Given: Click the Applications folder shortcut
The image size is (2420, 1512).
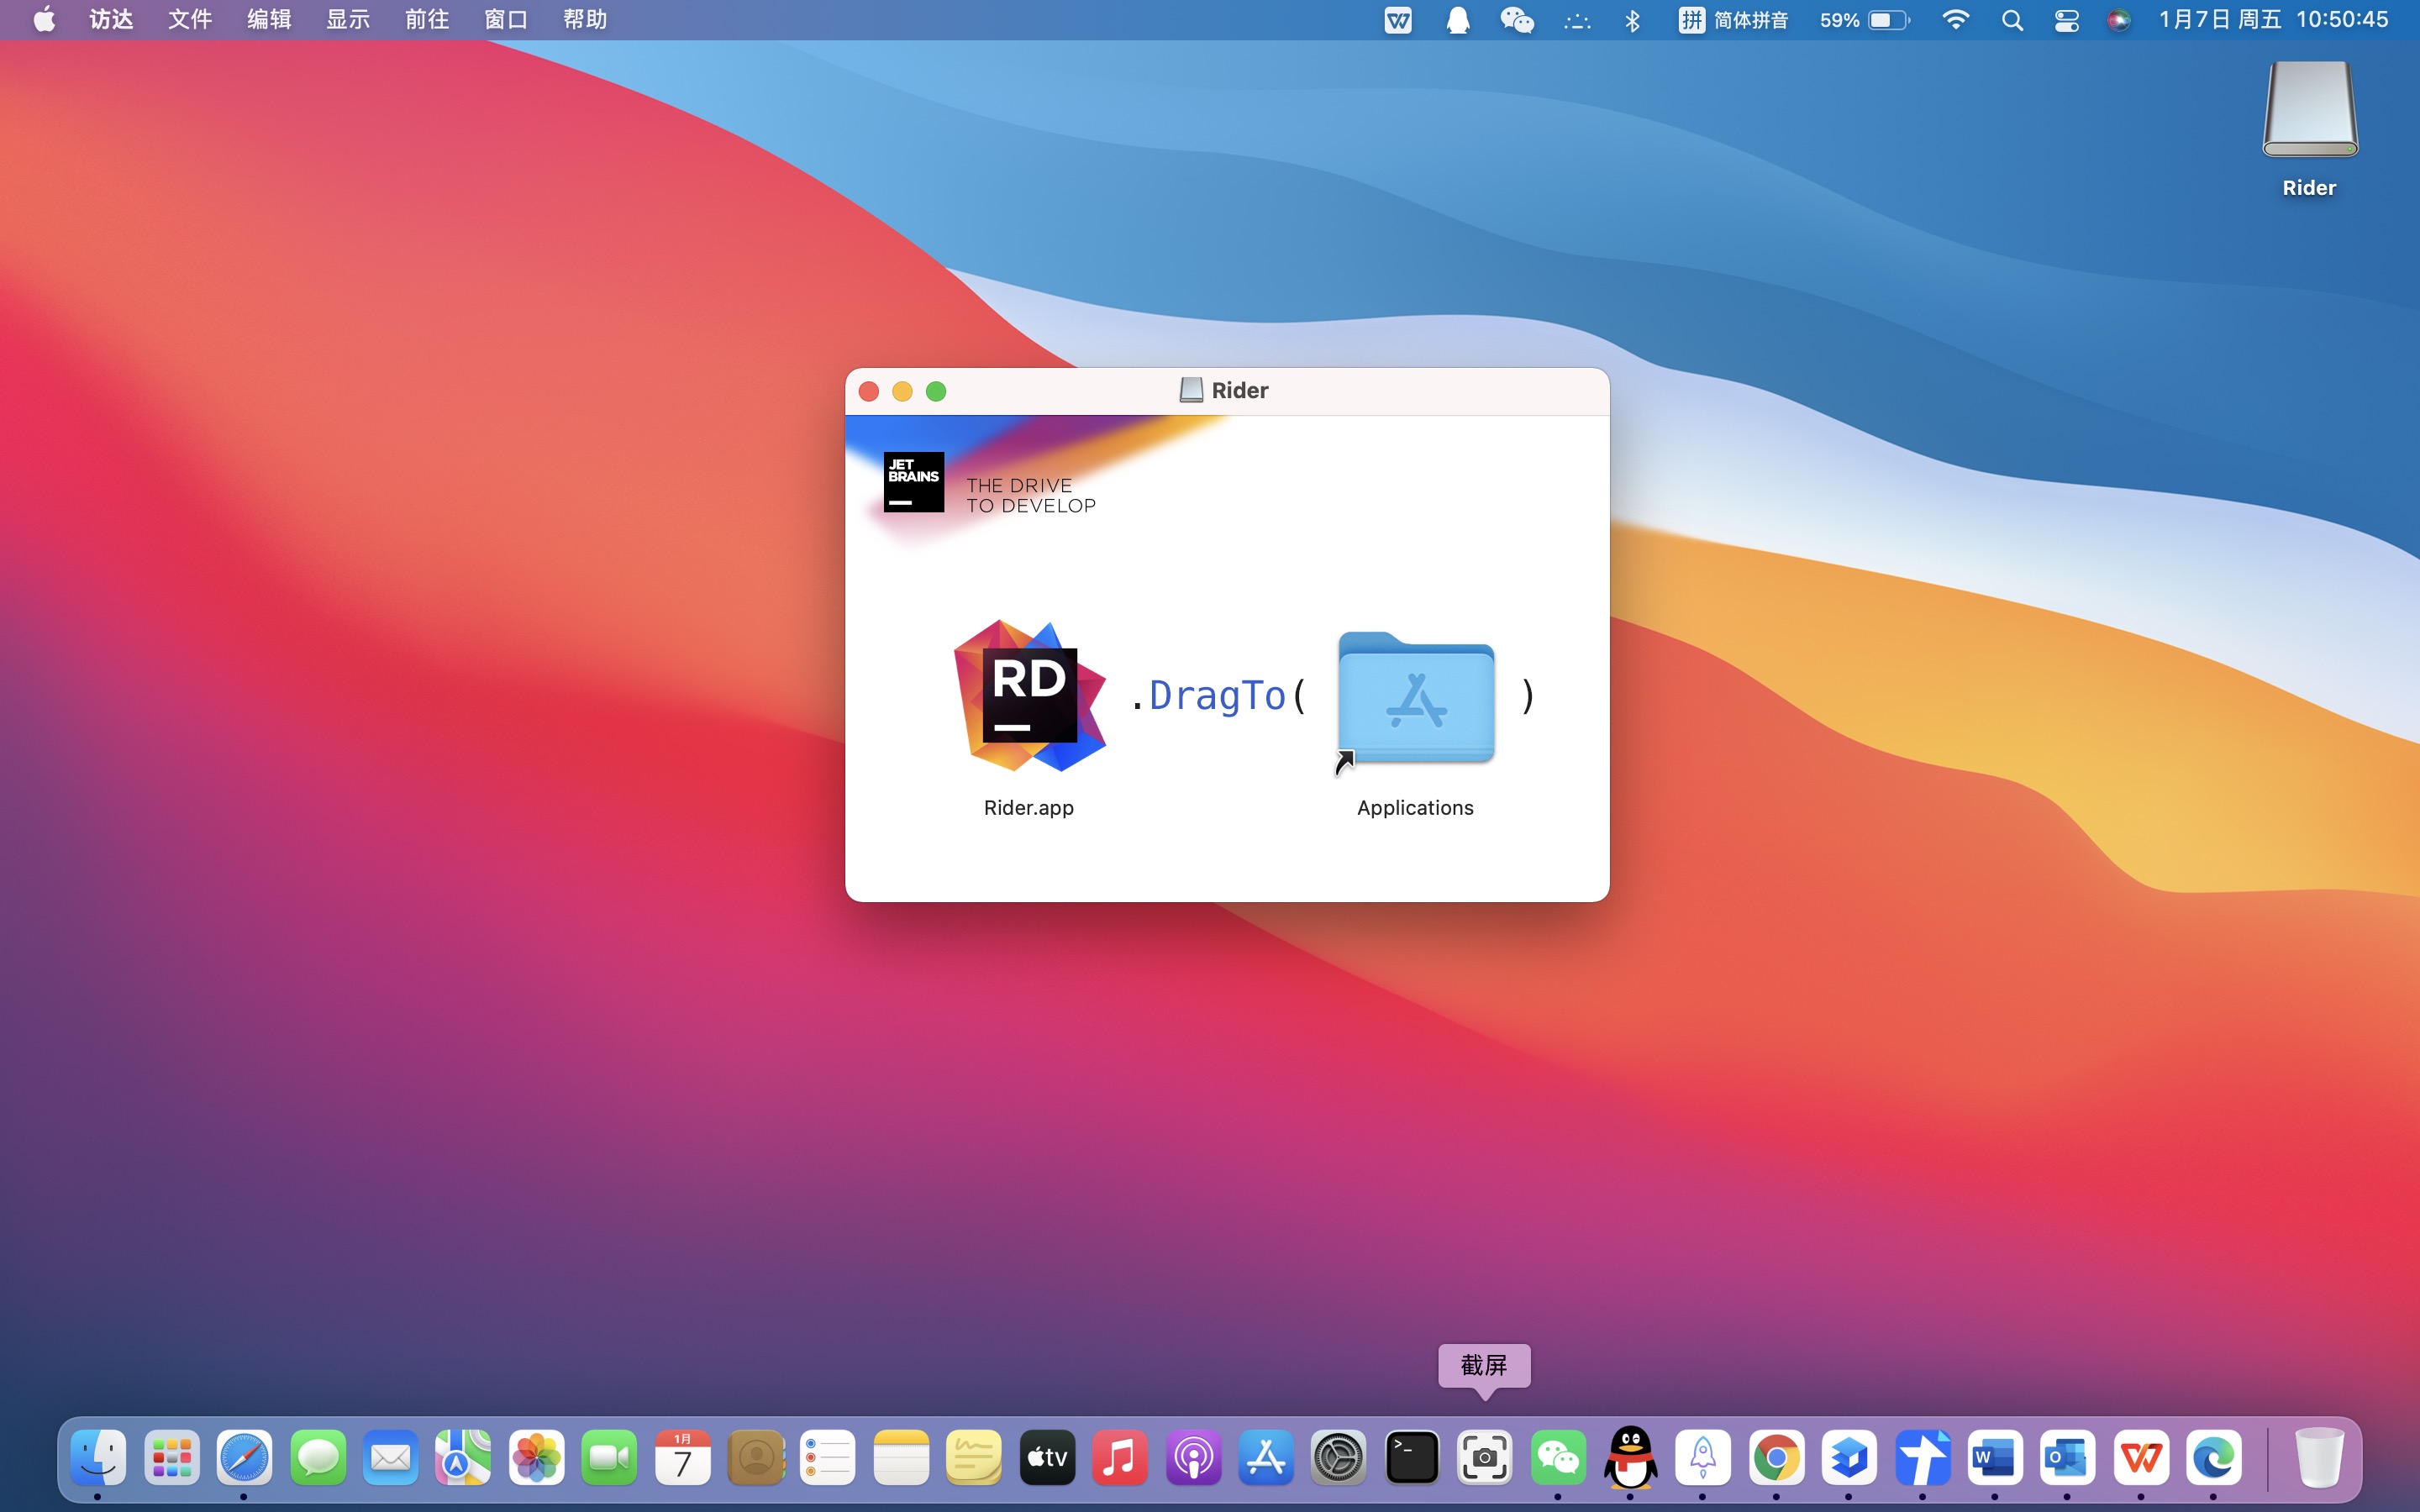Looking at the screenshot, I should [x=1415, y=699].
